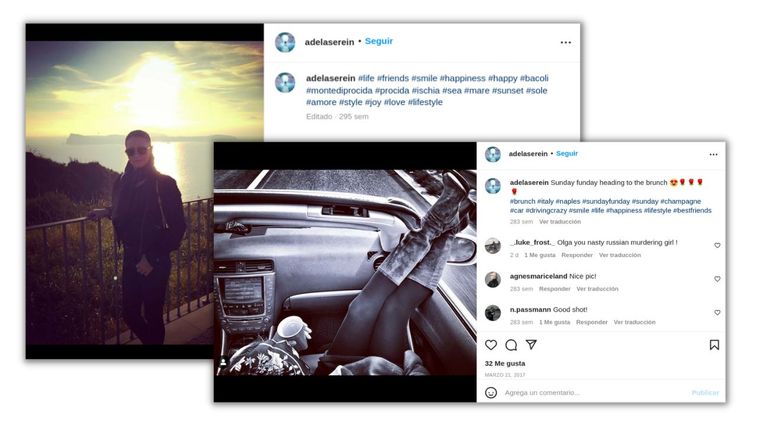The image size is (768, 431).
Task: Click adelaserein avatar in front post header
Action: point(493,154)
